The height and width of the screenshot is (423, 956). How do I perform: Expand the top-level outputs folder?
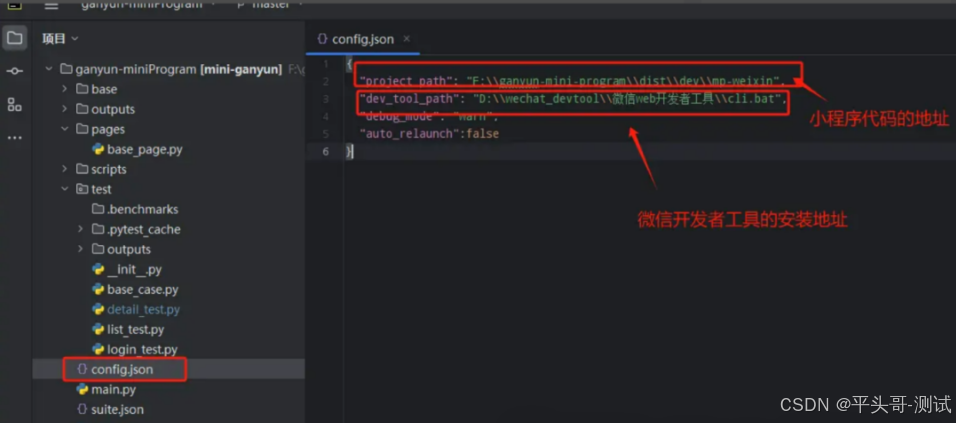[65, 109]
